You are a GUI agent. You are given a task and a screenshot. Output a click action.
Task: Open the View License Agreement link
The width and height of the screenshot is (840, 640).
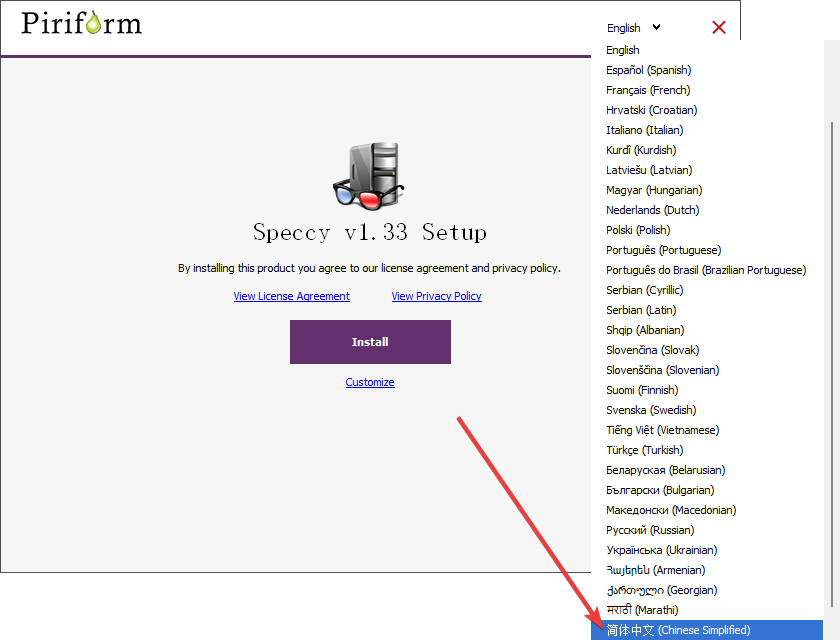(291, 296)
